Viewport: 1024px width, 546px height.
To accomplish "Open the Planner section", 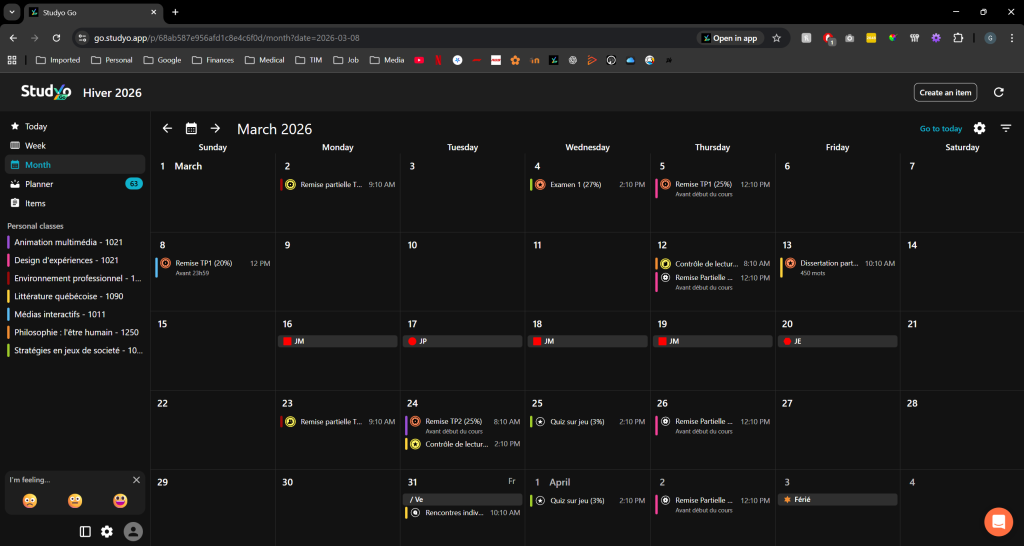I will click(x=40, y=184).
